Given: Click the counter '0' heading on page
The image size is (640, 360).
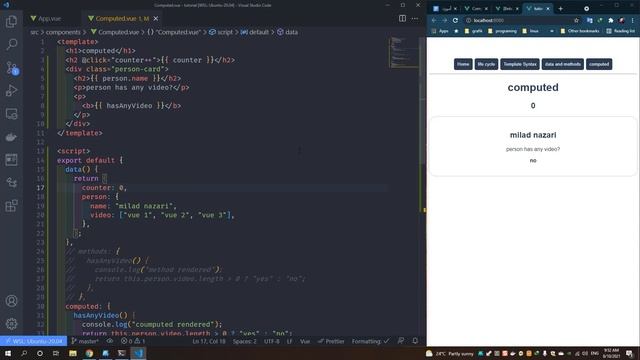Looking at the screenshot, I should click(533, 106).
